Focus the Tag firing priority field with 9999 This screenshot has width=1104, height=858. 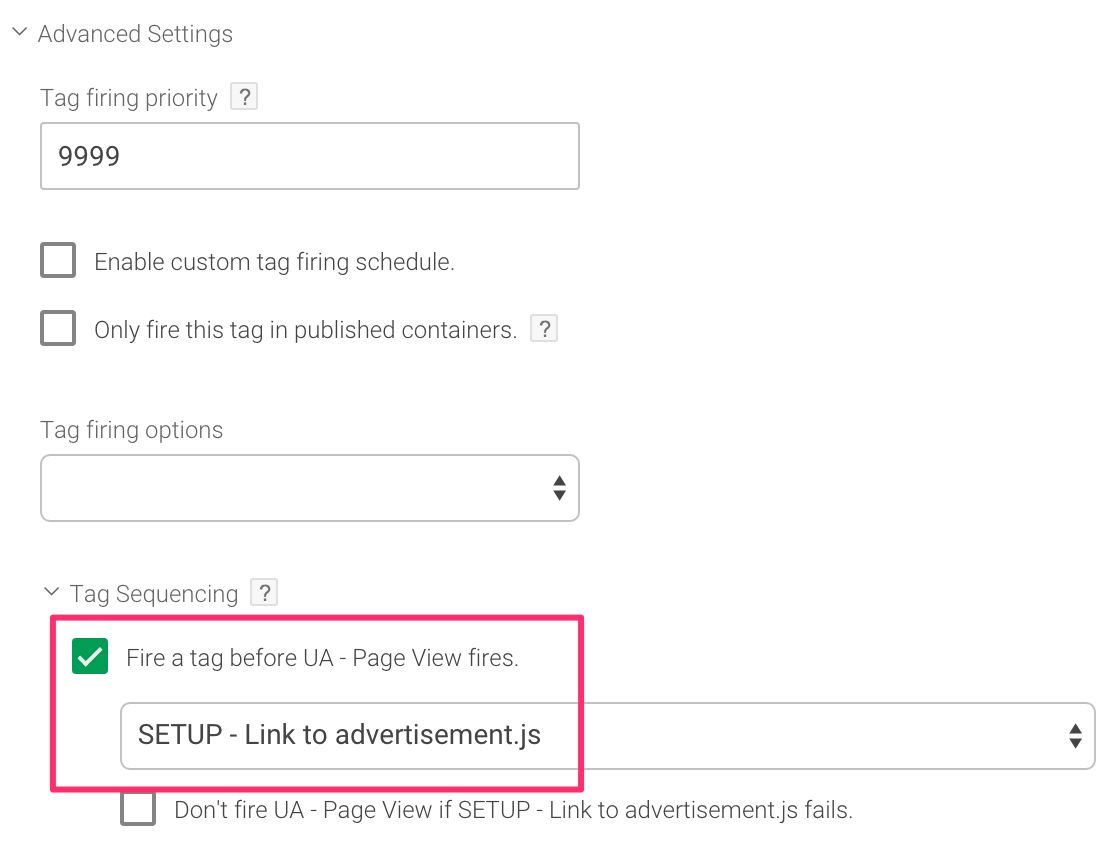pyautogui.click(x=310, y=156)
